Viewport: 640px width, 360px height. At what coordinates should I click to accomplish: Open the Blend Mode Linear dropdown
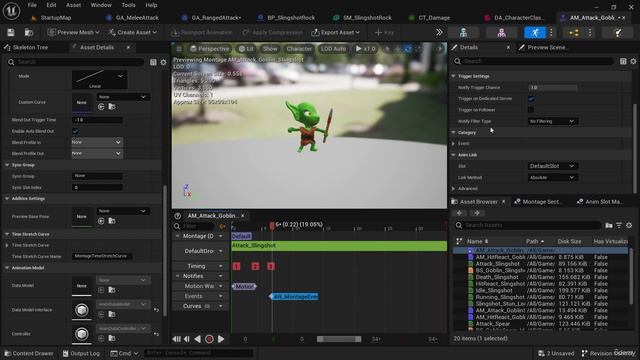tap(99, 80)
